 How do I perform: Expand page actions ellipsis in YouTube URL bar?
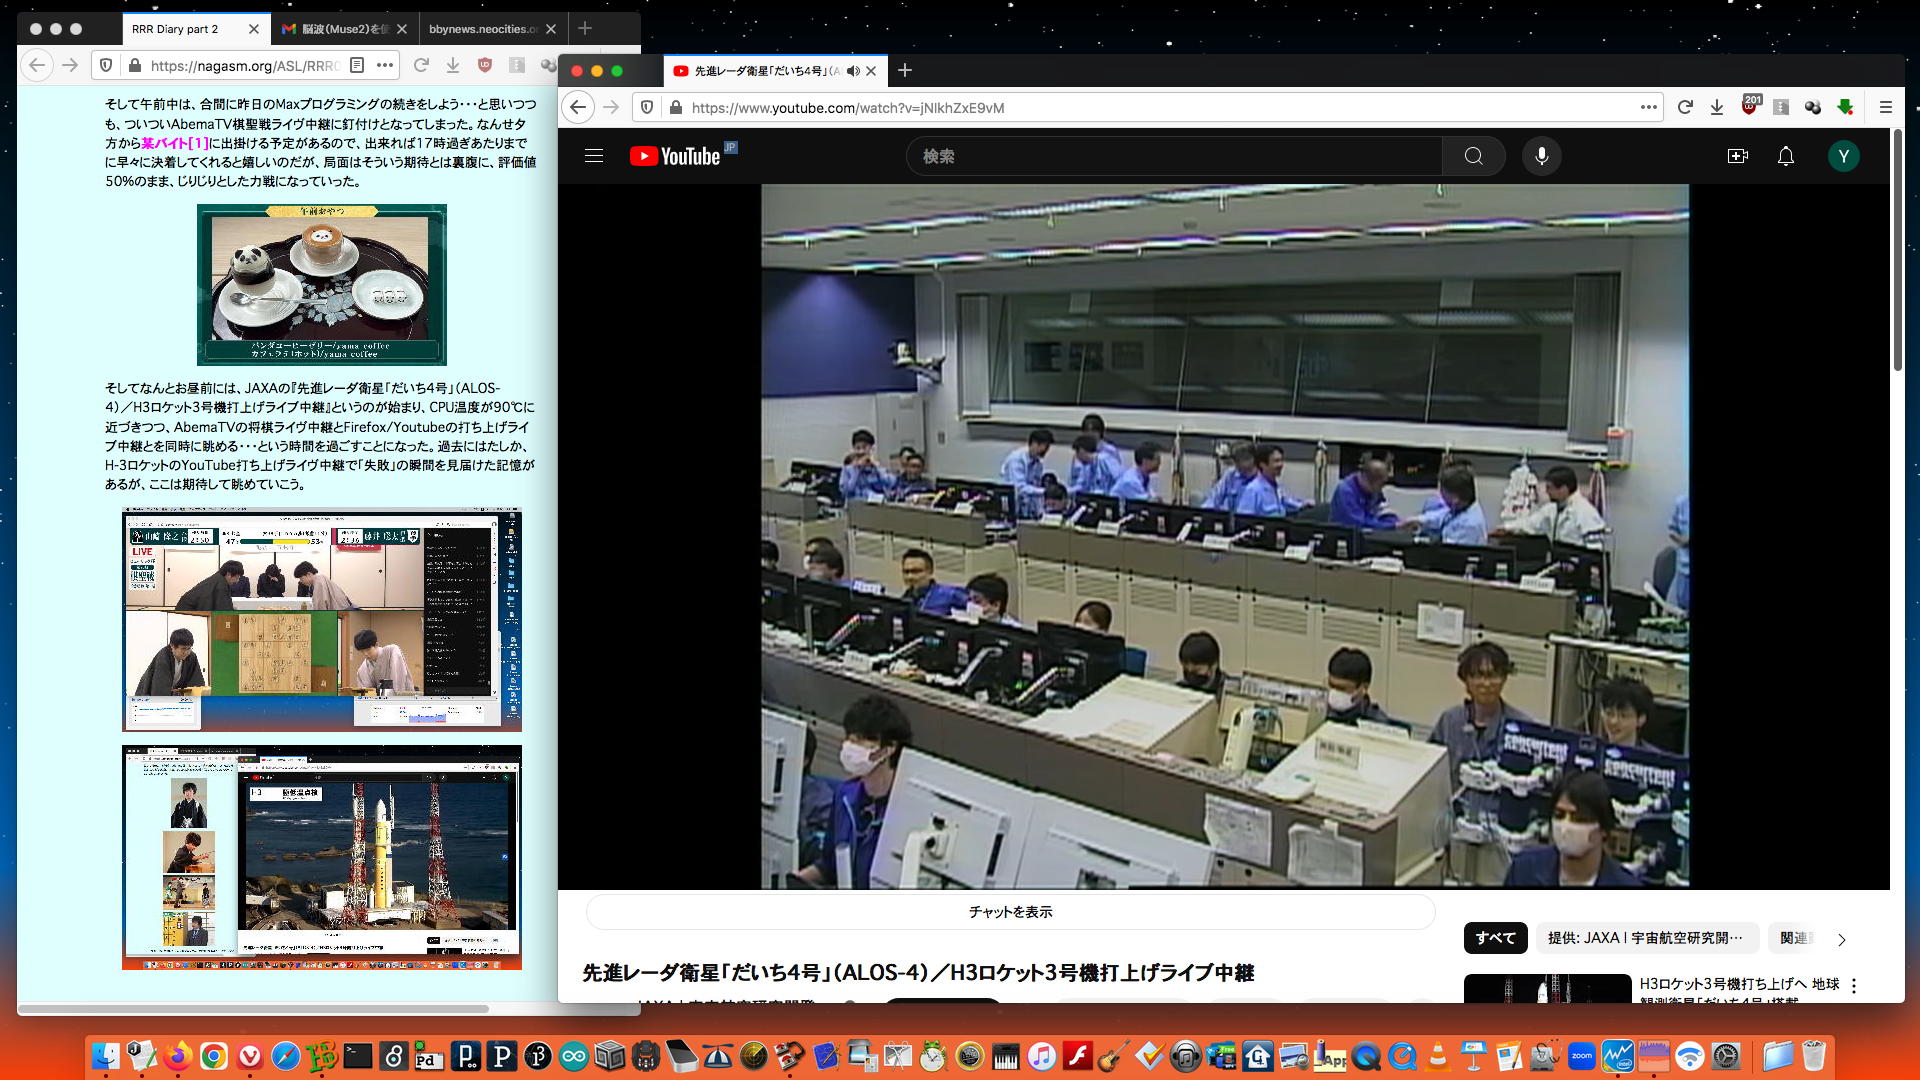(x=1649, y=107)
